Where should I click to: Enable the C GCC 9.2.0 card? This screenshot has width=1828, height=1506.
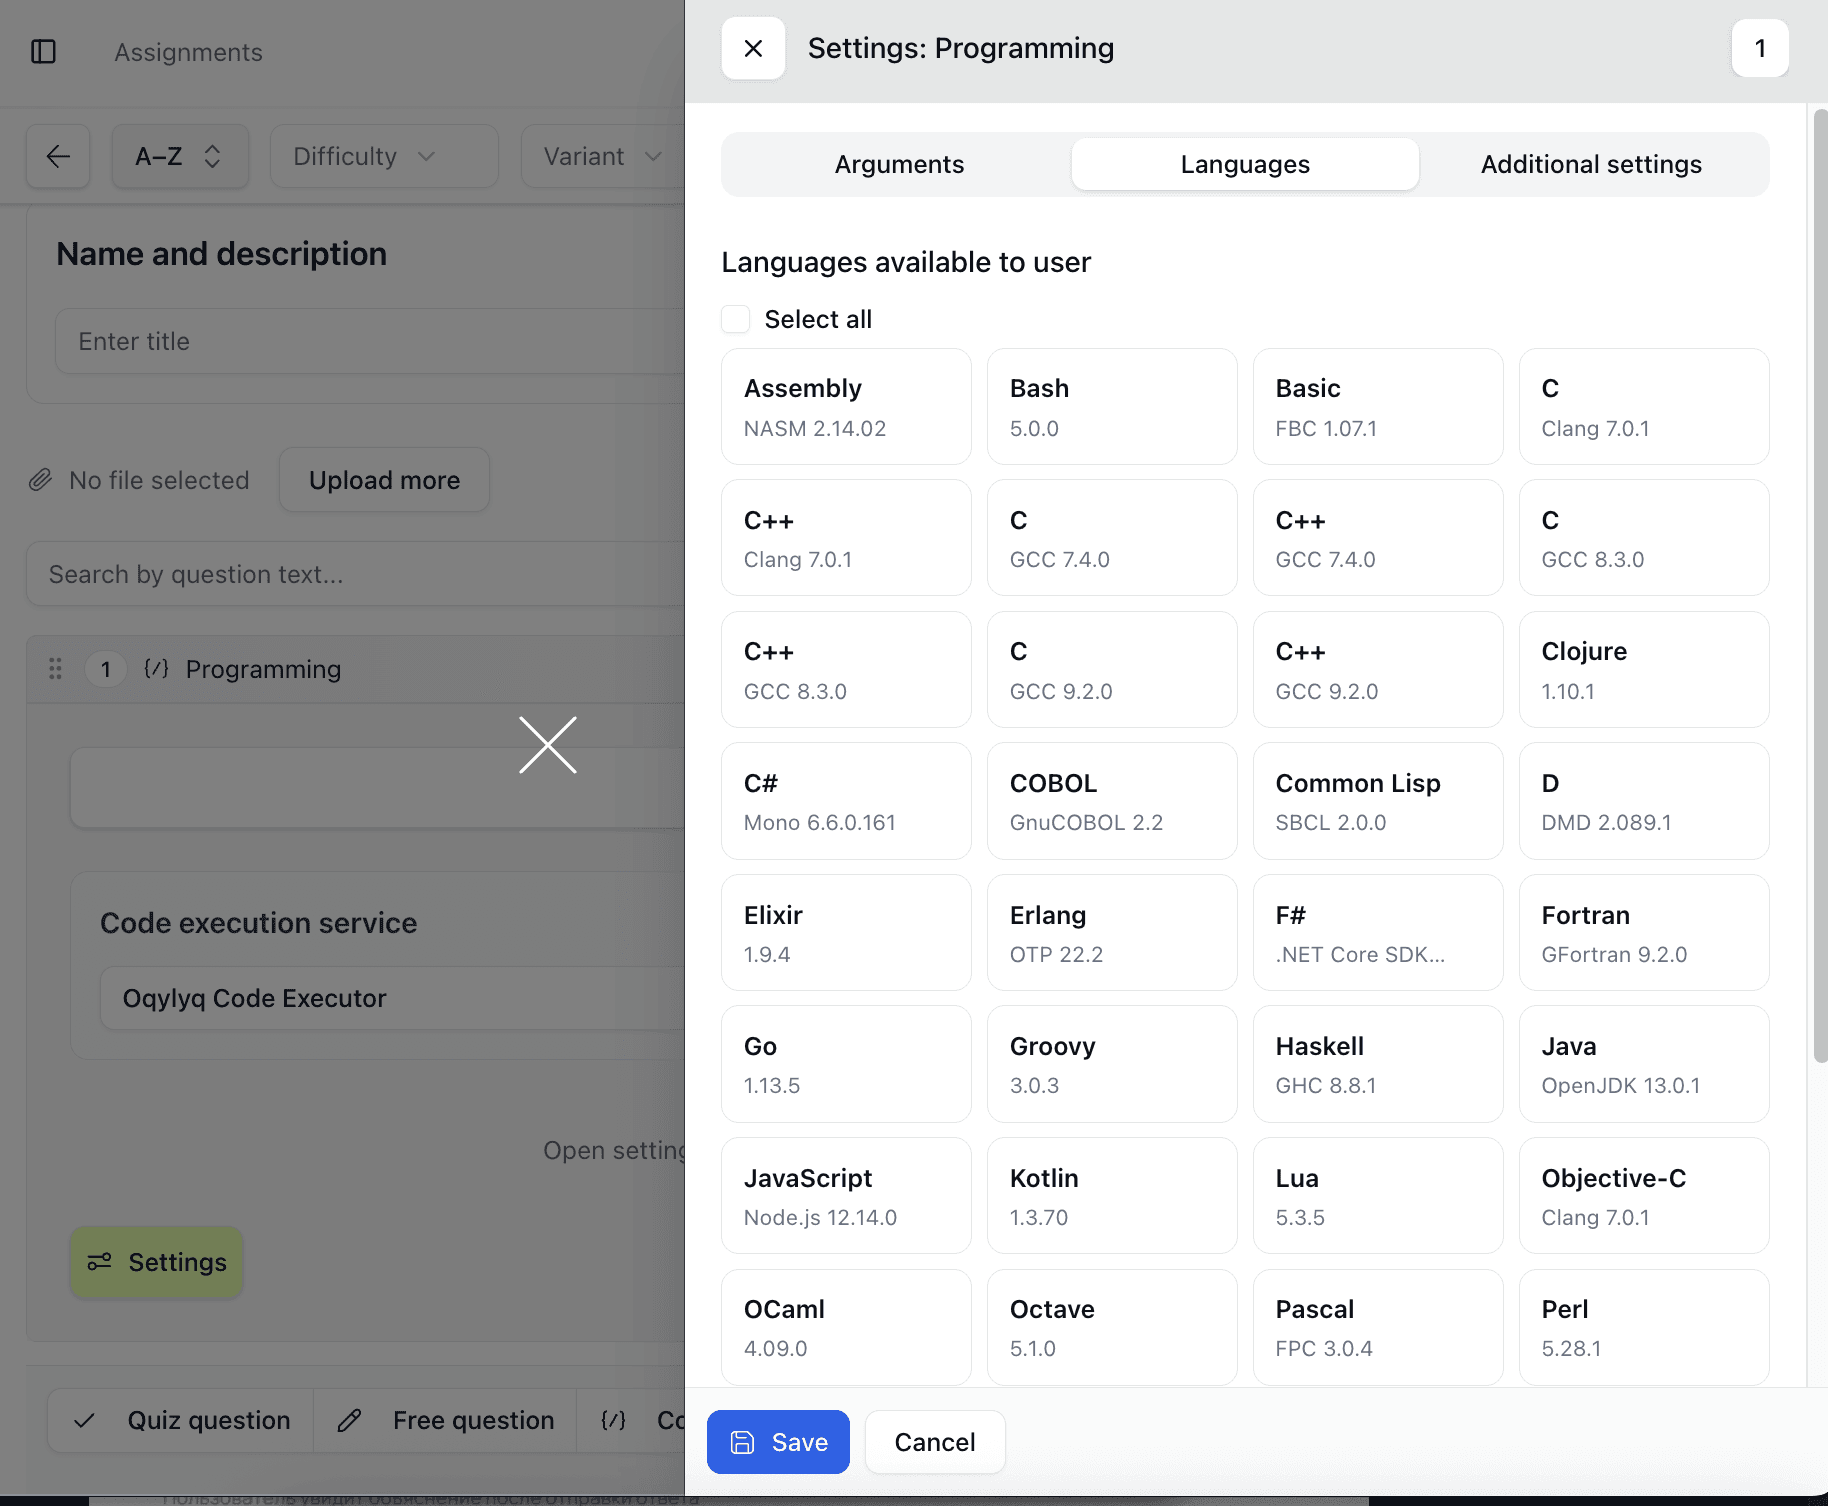[x=1112, y=669]
